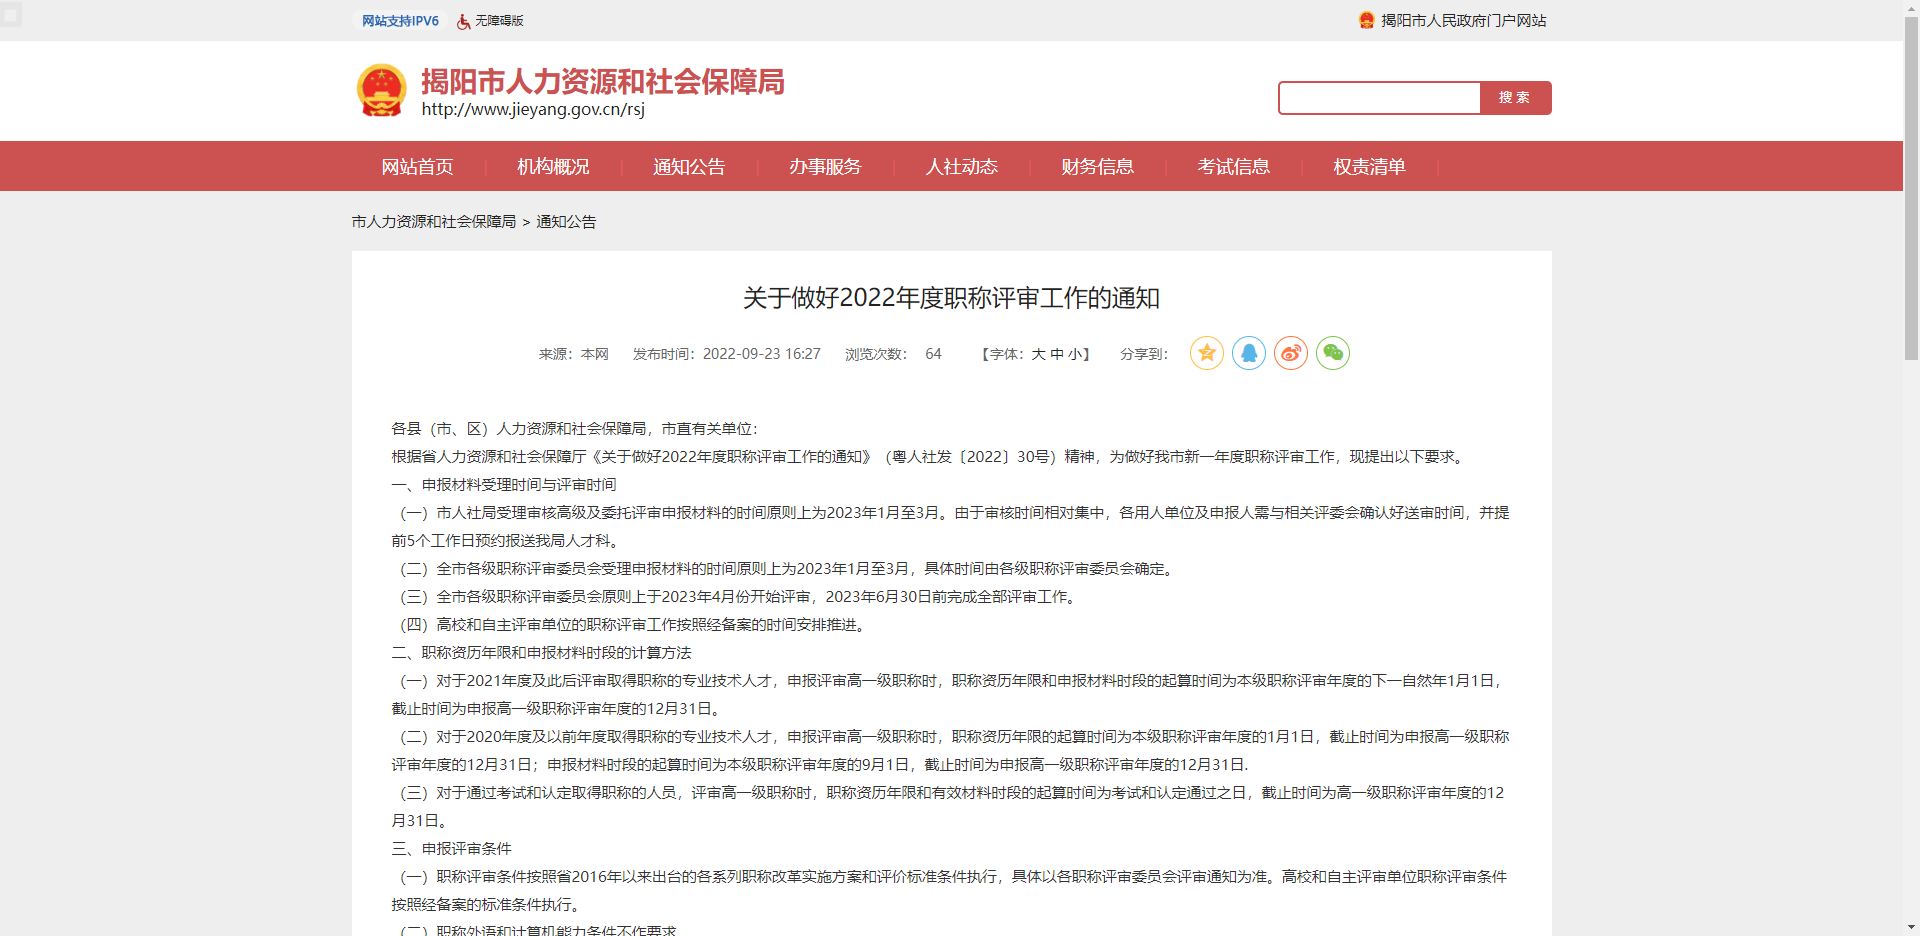Set font size to 大 (large)

[1038, 354]
